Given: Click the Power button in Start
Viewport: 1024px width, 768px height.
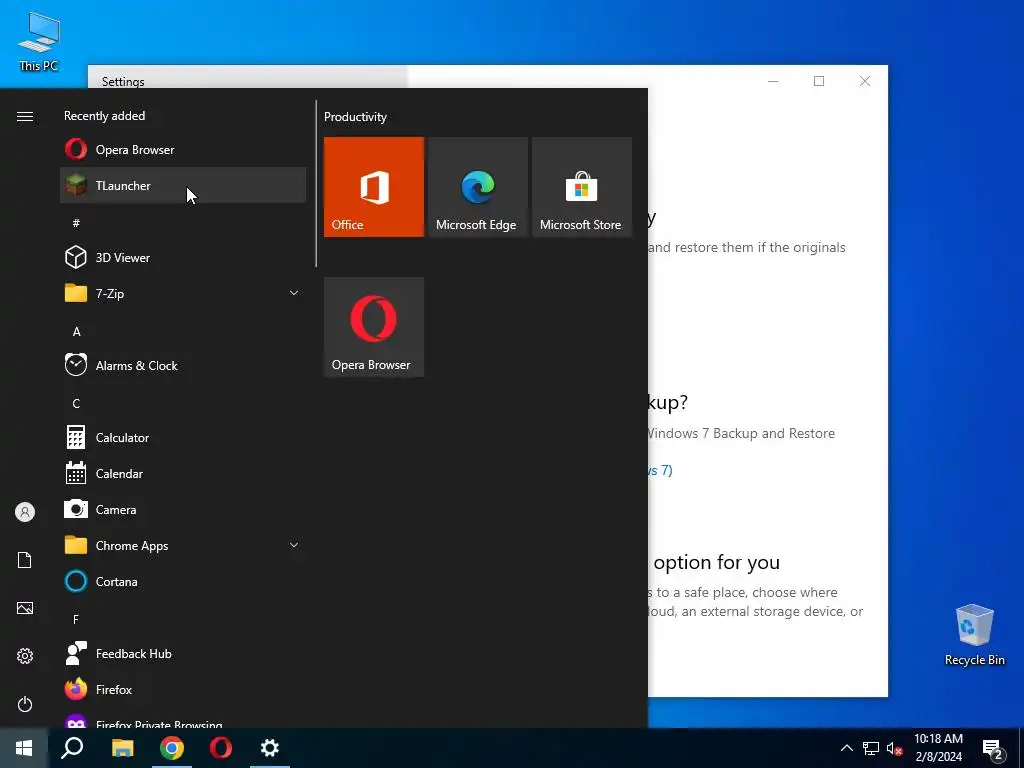Looking at the screenshot, I should click(25, 704).
